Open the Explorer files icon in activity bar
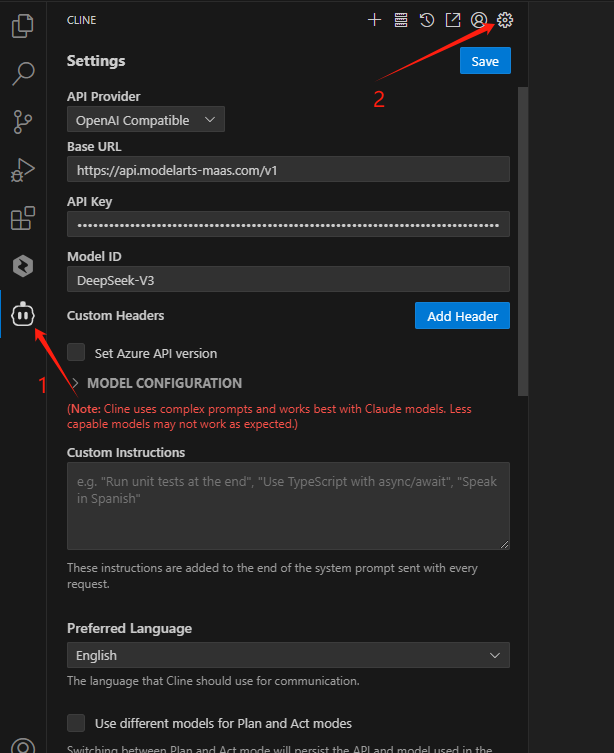Screen dimensions: 614x753 click(x=23, y=25)
